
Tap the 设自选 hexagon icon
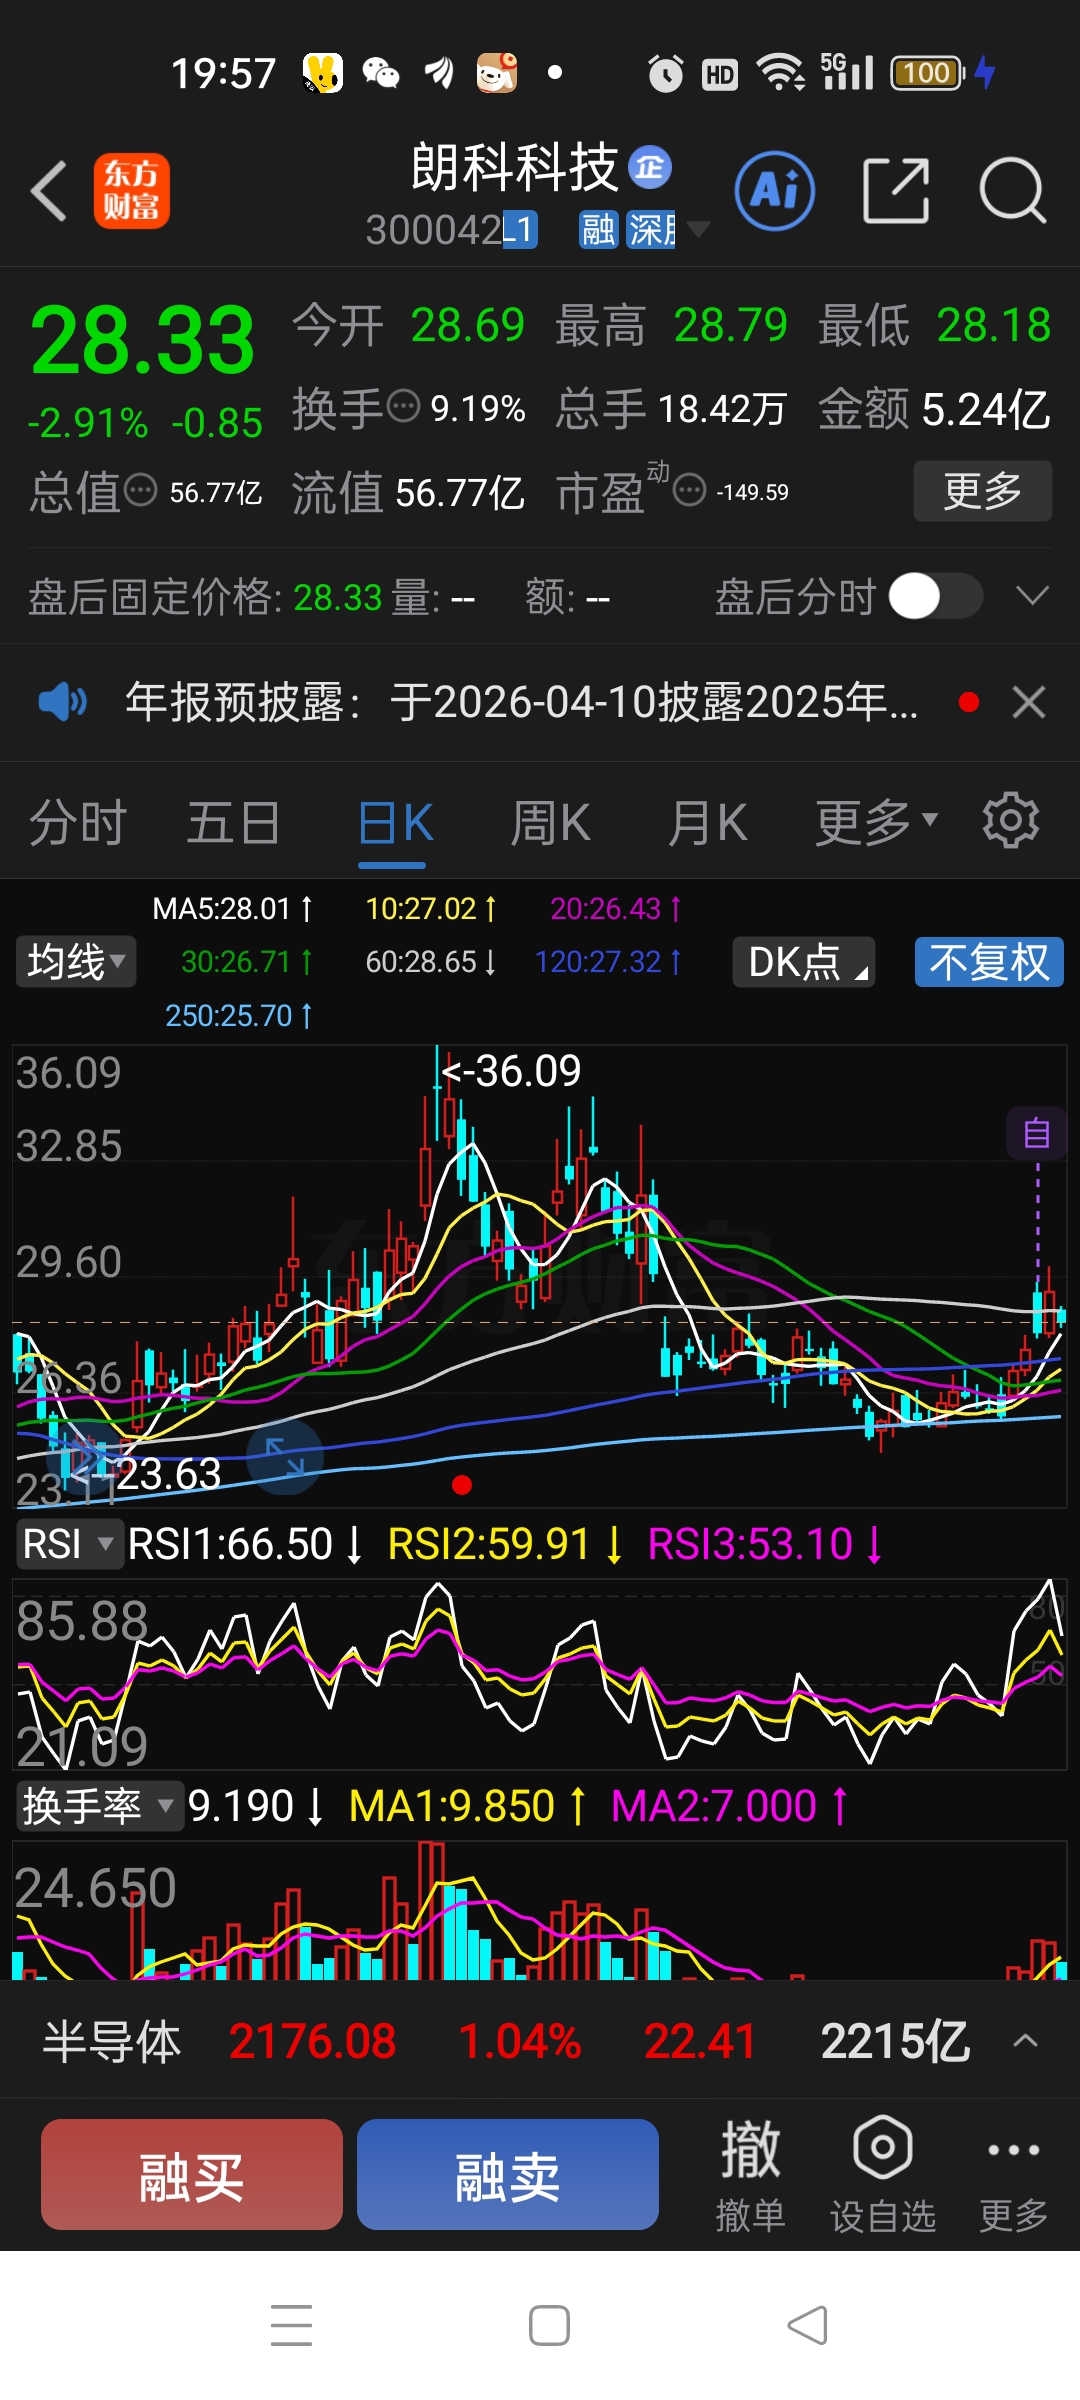[x=883, y=2175]
